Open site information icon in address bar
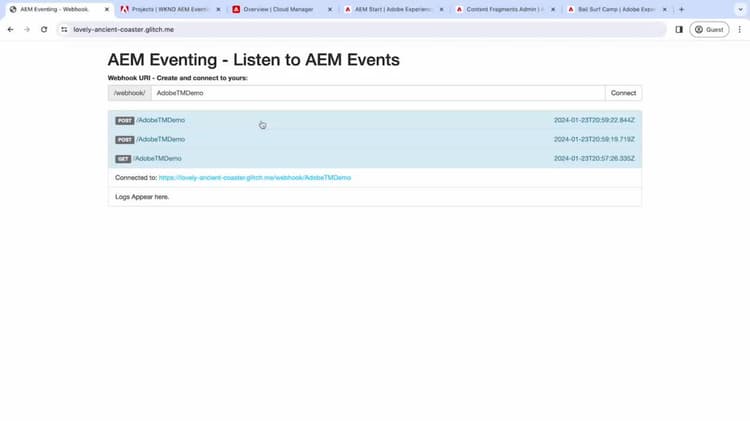This screenshot has width=750, height=421. coord(64,30)
